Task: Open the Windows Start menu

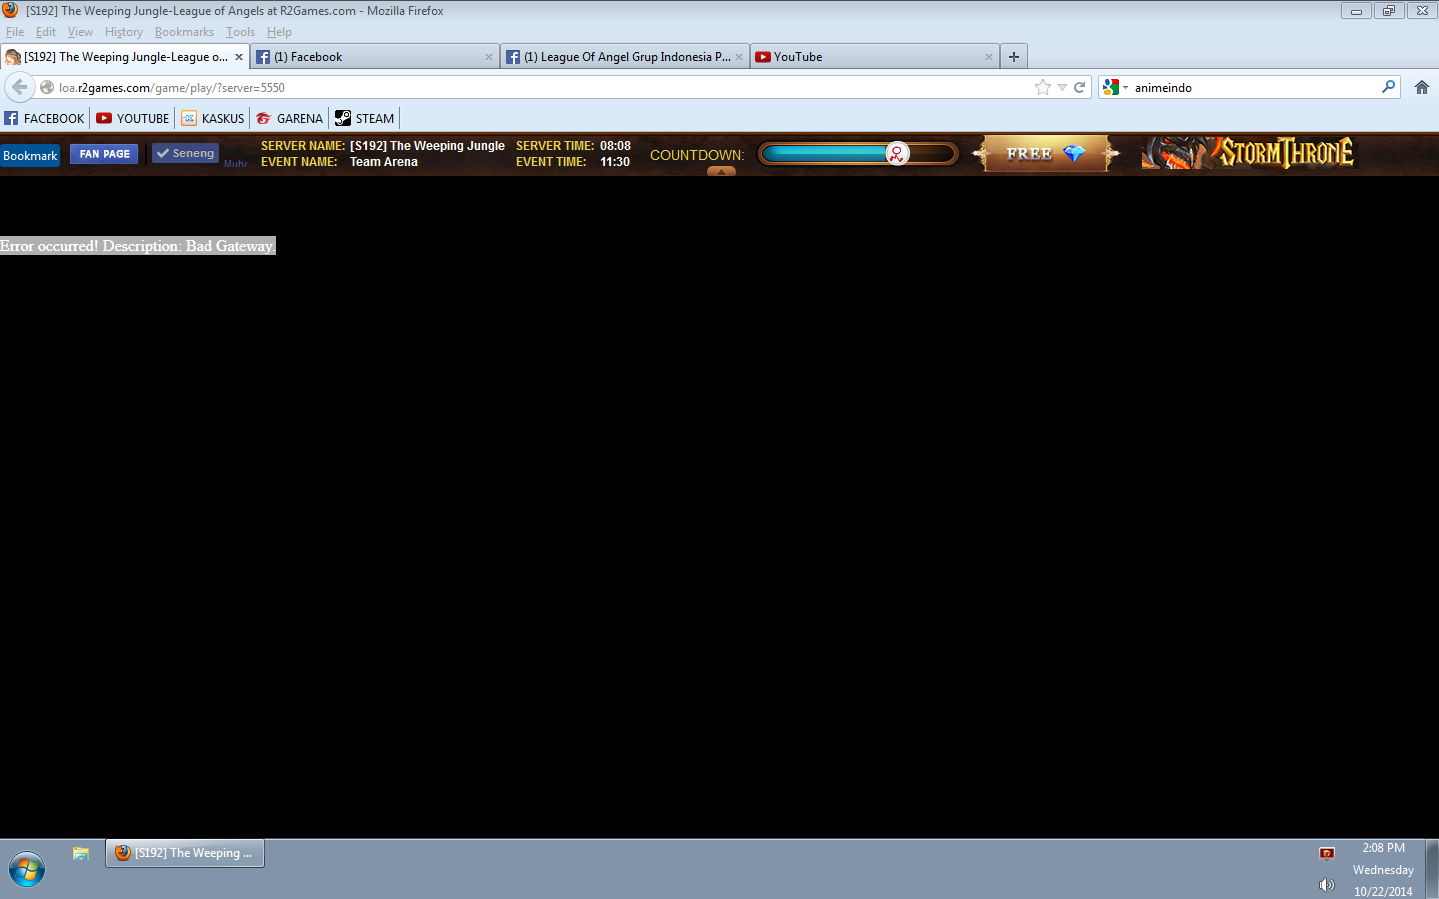Action: coord(27,869)
